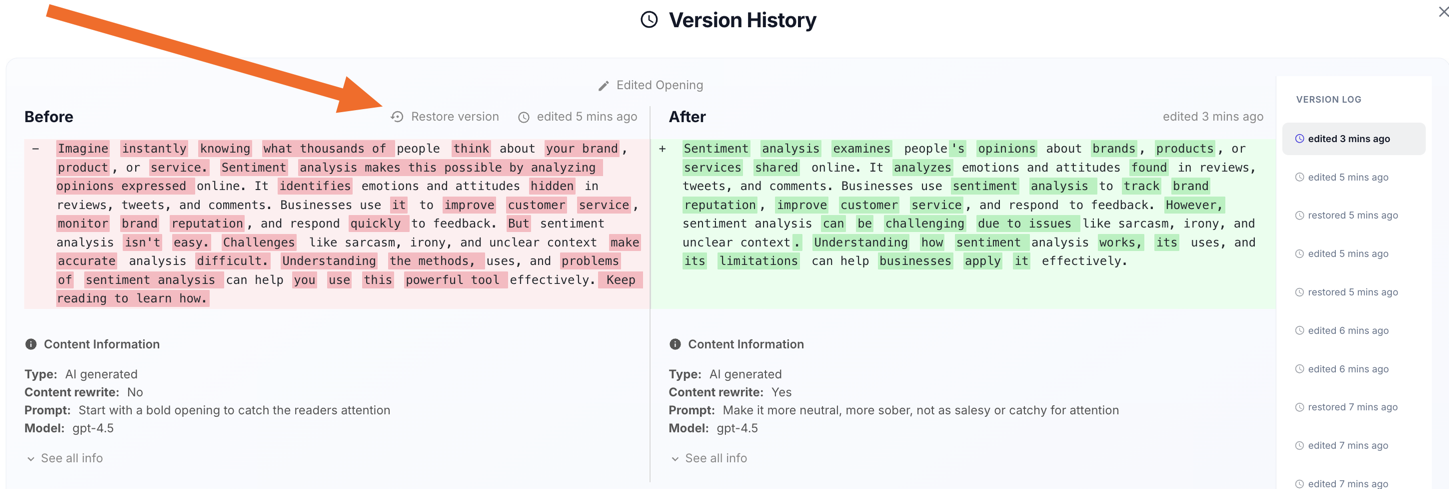1449x489 pixels.
Task: Click Content rewrite: No in Before panel
Action: tap(84, 392)
